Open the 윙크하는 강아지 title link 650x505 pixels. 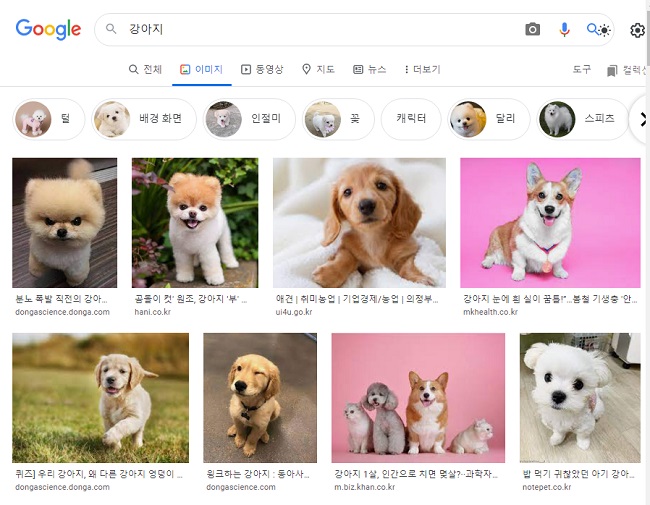coord(258,474)
